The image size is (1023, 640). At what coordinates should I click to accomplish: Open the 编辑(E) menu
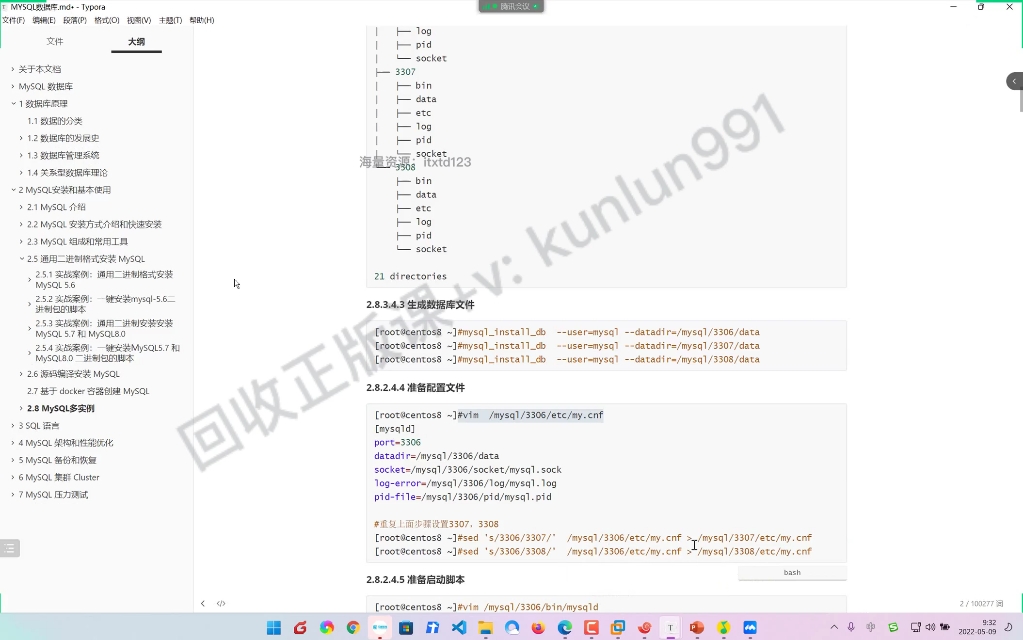point(44,20)
